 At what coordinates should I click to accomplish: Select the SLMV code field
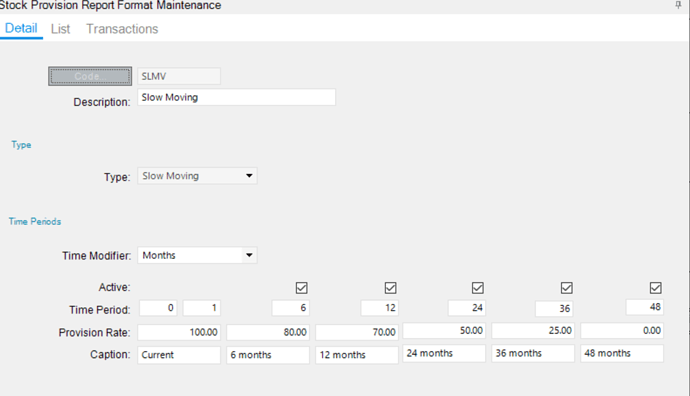(x=179, y=76)
